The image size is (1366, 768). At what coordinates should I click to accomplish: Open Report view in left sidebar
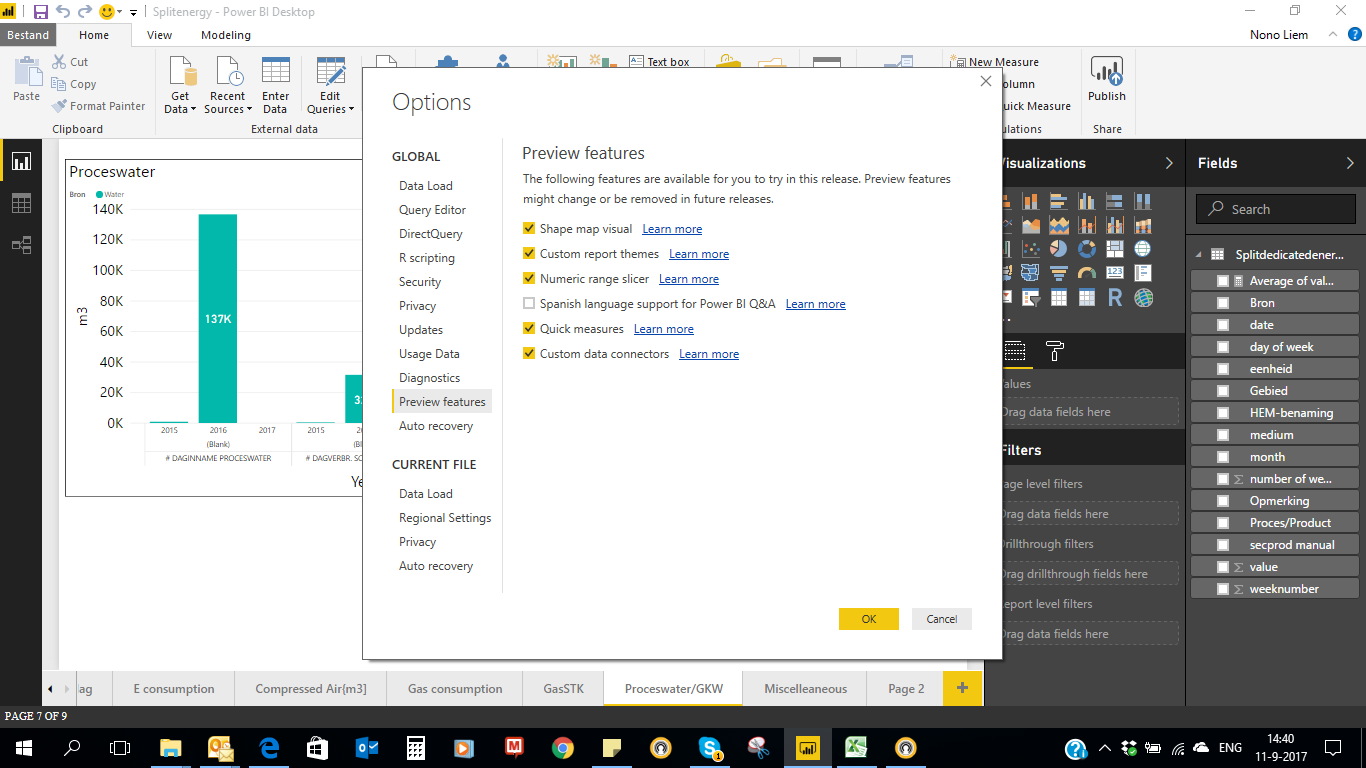tap(21, 161)
